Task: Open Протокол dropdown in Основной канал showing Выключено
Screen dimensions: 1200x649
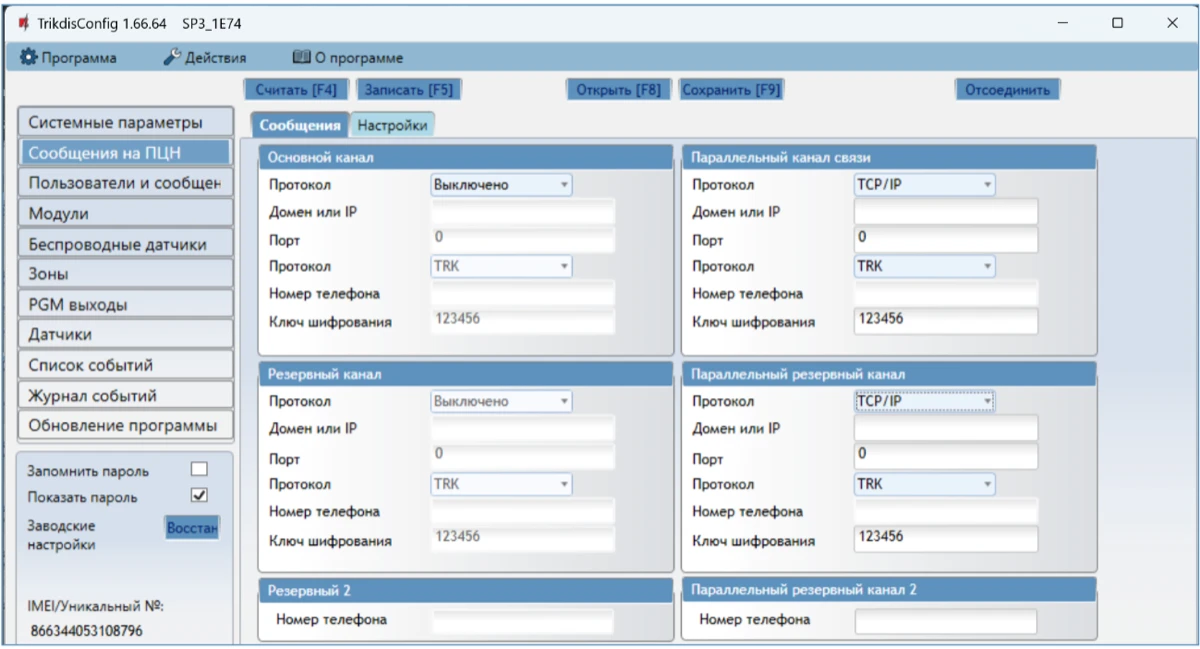Action: 501,185
